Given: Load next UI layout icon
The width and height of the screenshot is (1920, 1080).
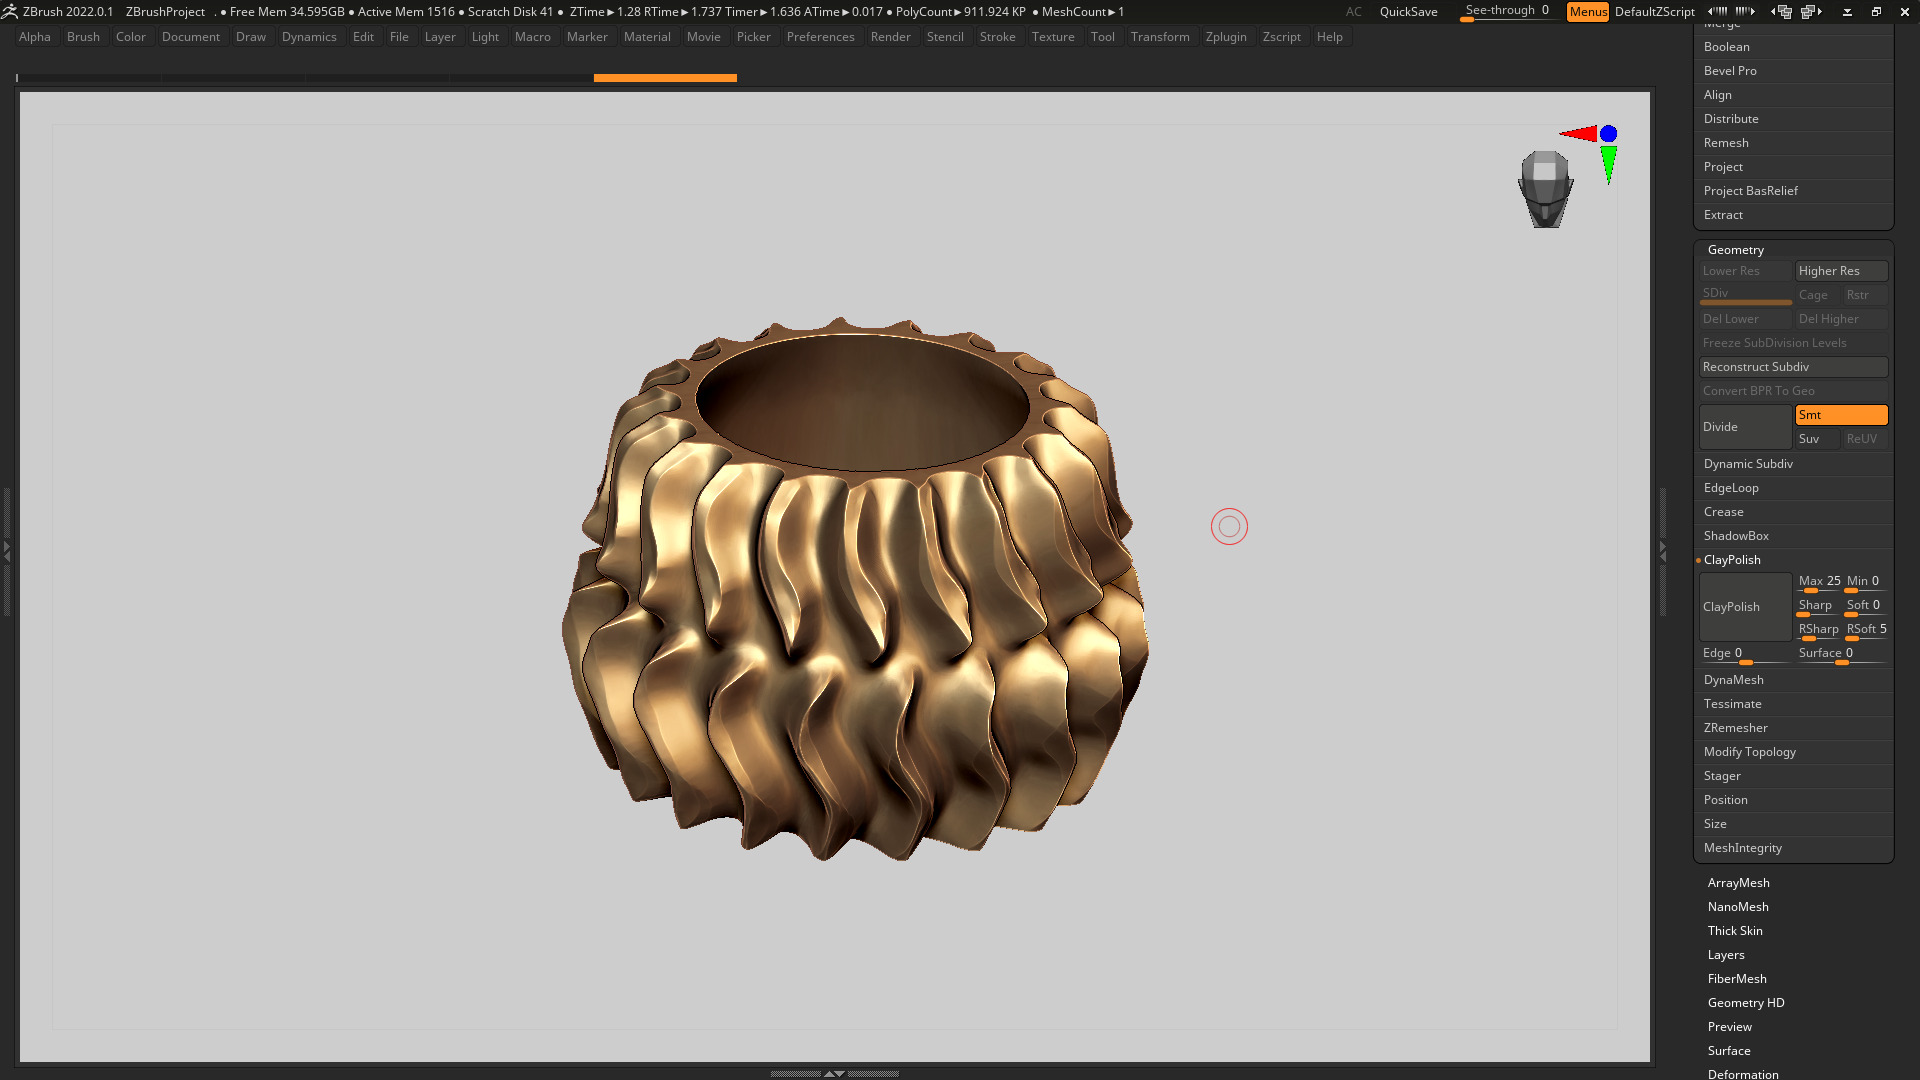Looking at the screenshot, I should click(1812, 11).
